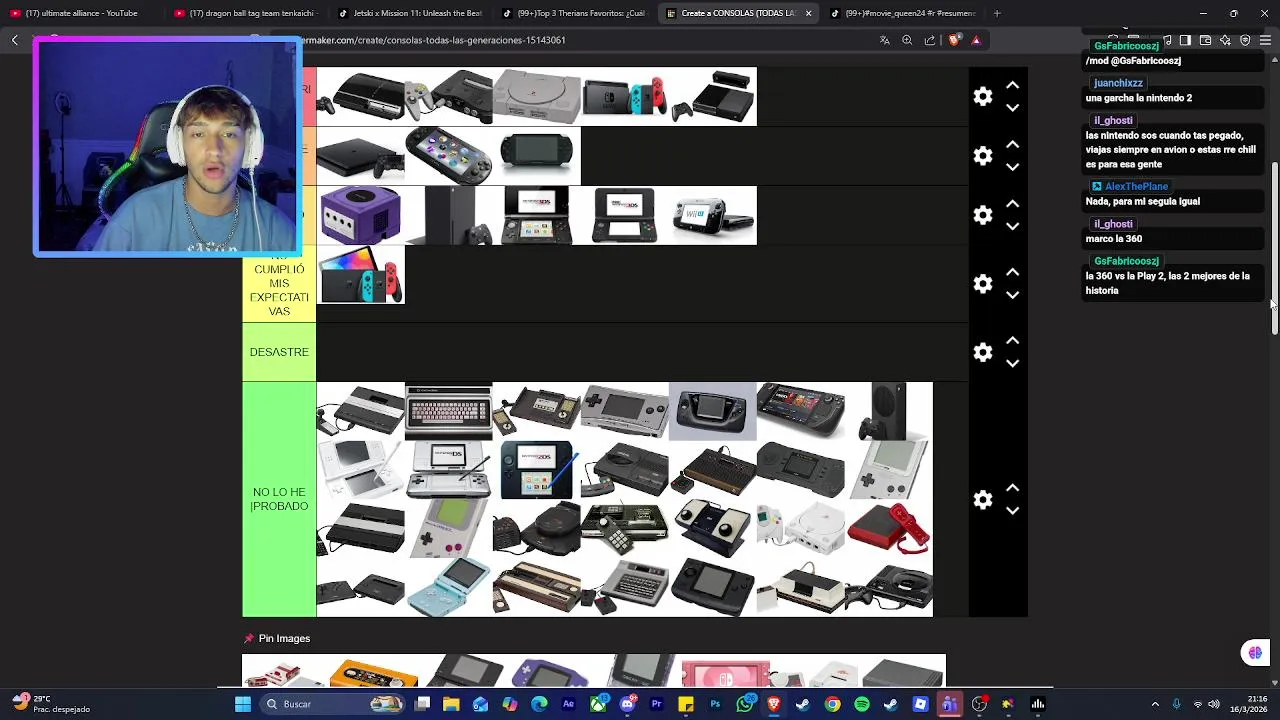1280x720 pixels.
Task: Select the Steam Deck image
Action: tap(800, 411)
